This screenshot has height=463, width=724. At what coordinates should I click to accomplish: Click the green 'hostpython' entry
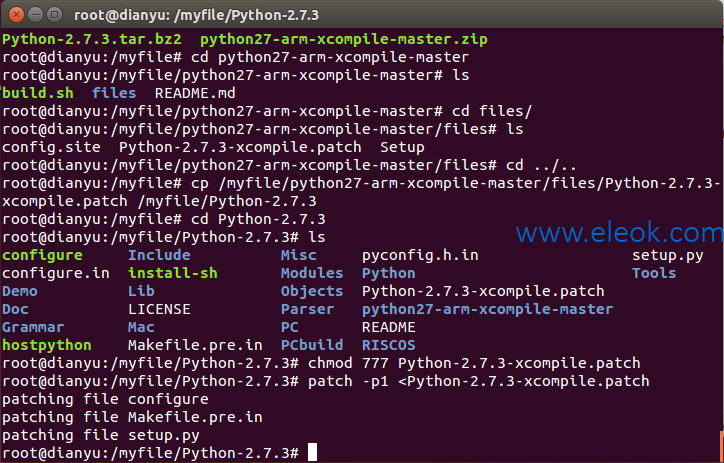click(x=47, y=345)
